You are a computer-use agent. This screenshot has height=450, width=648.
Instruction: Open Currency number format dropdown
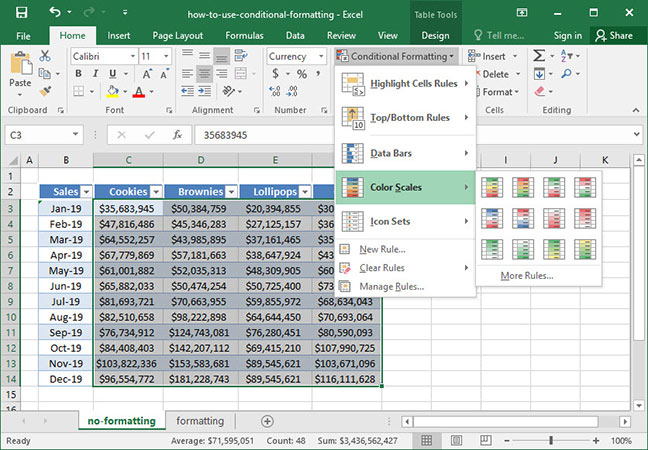coord(321,56)
